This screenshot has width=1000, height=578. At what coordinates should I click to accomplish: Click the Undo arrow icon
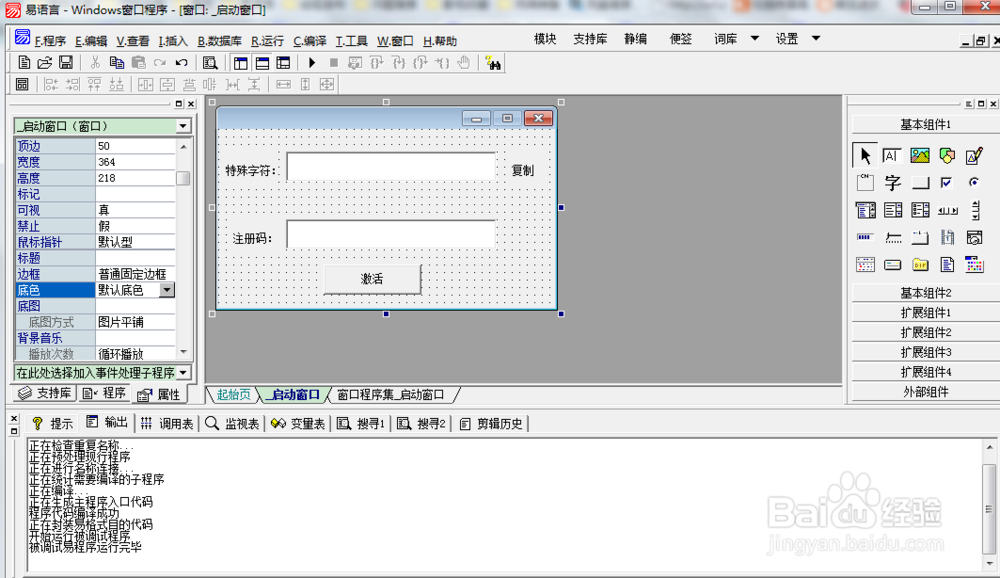point(182,63)
